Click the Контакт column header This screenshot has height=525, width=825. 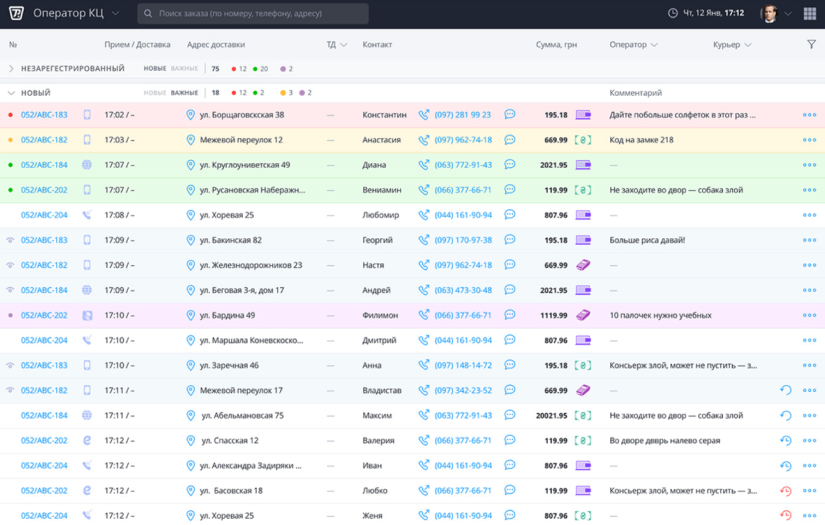377,45
